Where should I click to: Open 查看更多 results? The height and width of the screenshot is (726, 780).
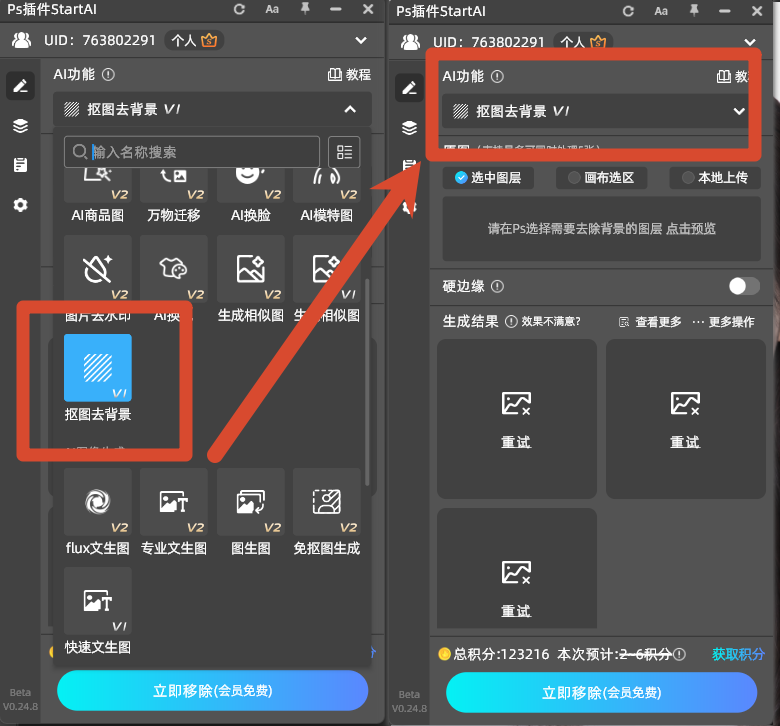[650, 322]
